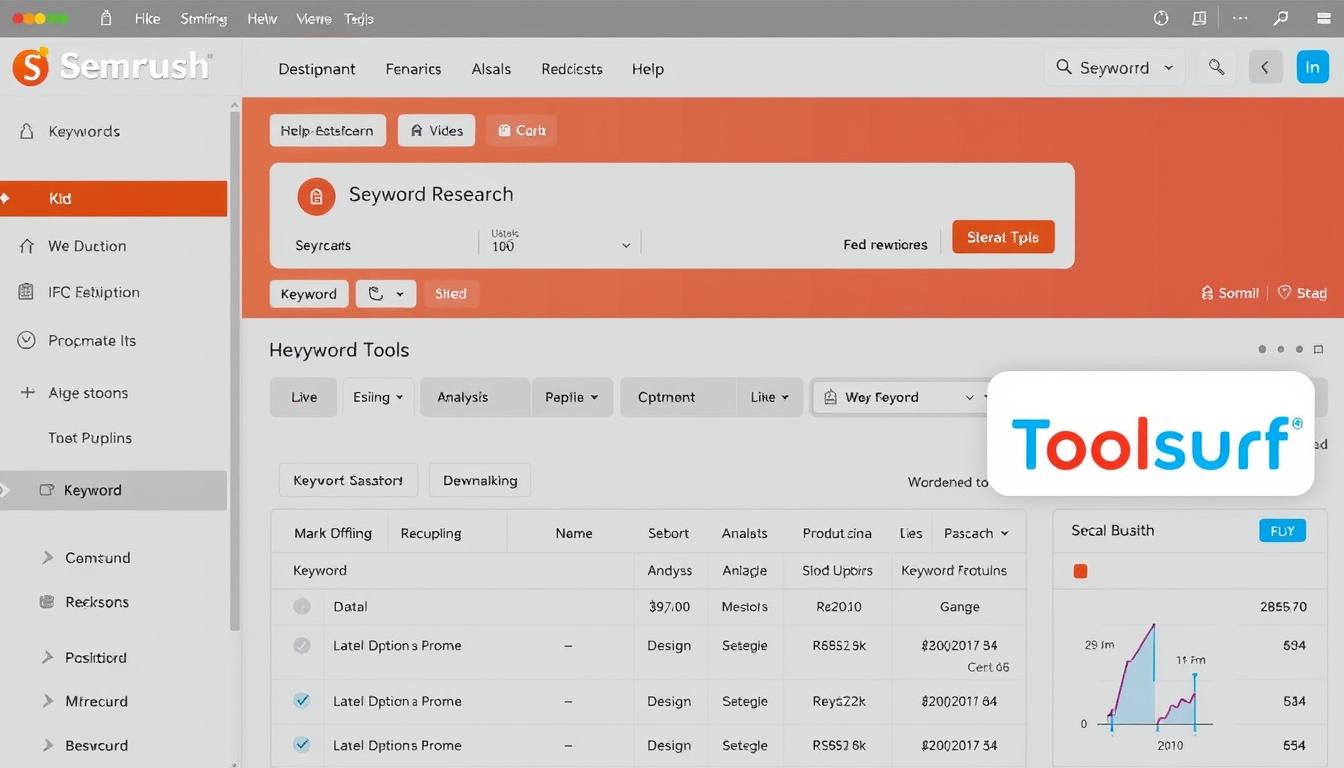Uncheck the checkbox in the last Latel Dptions Prome row
Screen dimensions: 1344x768
301,745
